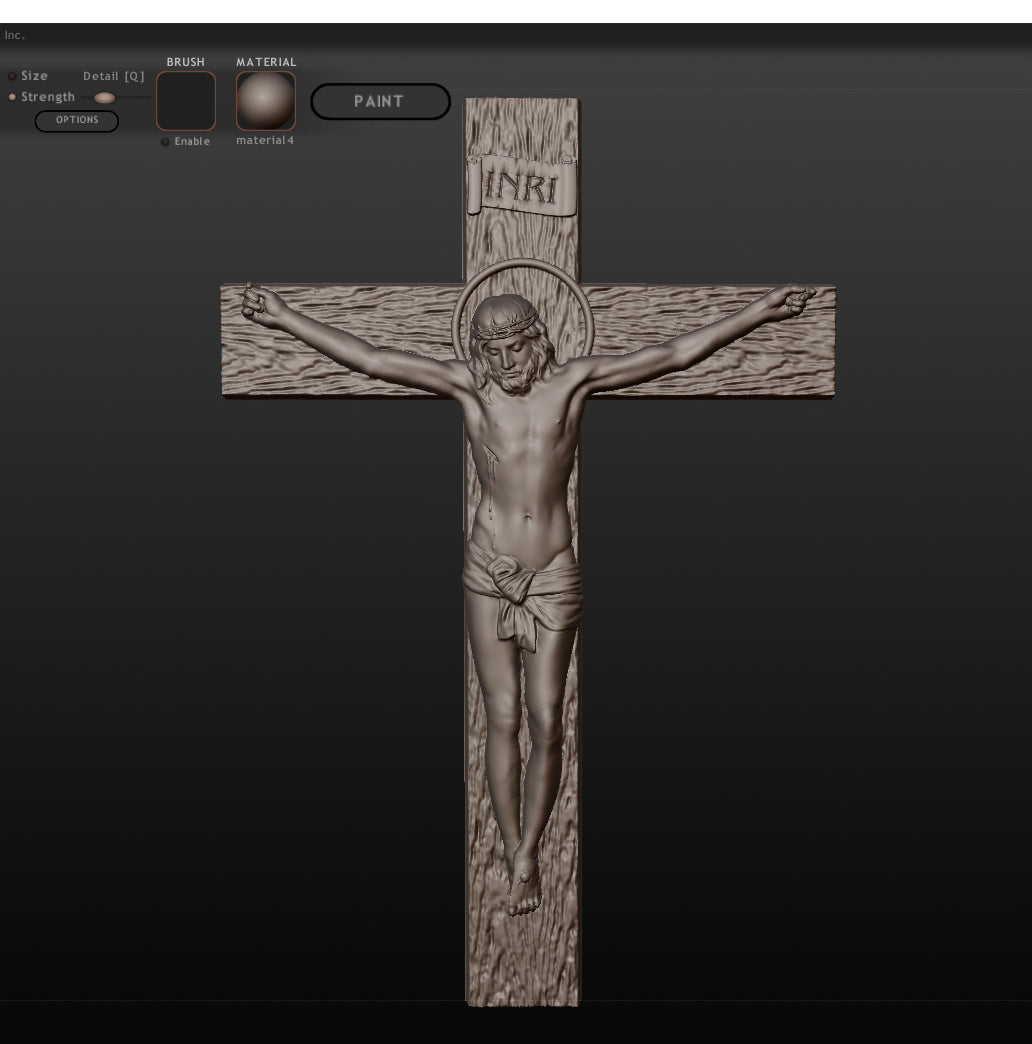Click the INRI plaque on the cross

point(521,185)
